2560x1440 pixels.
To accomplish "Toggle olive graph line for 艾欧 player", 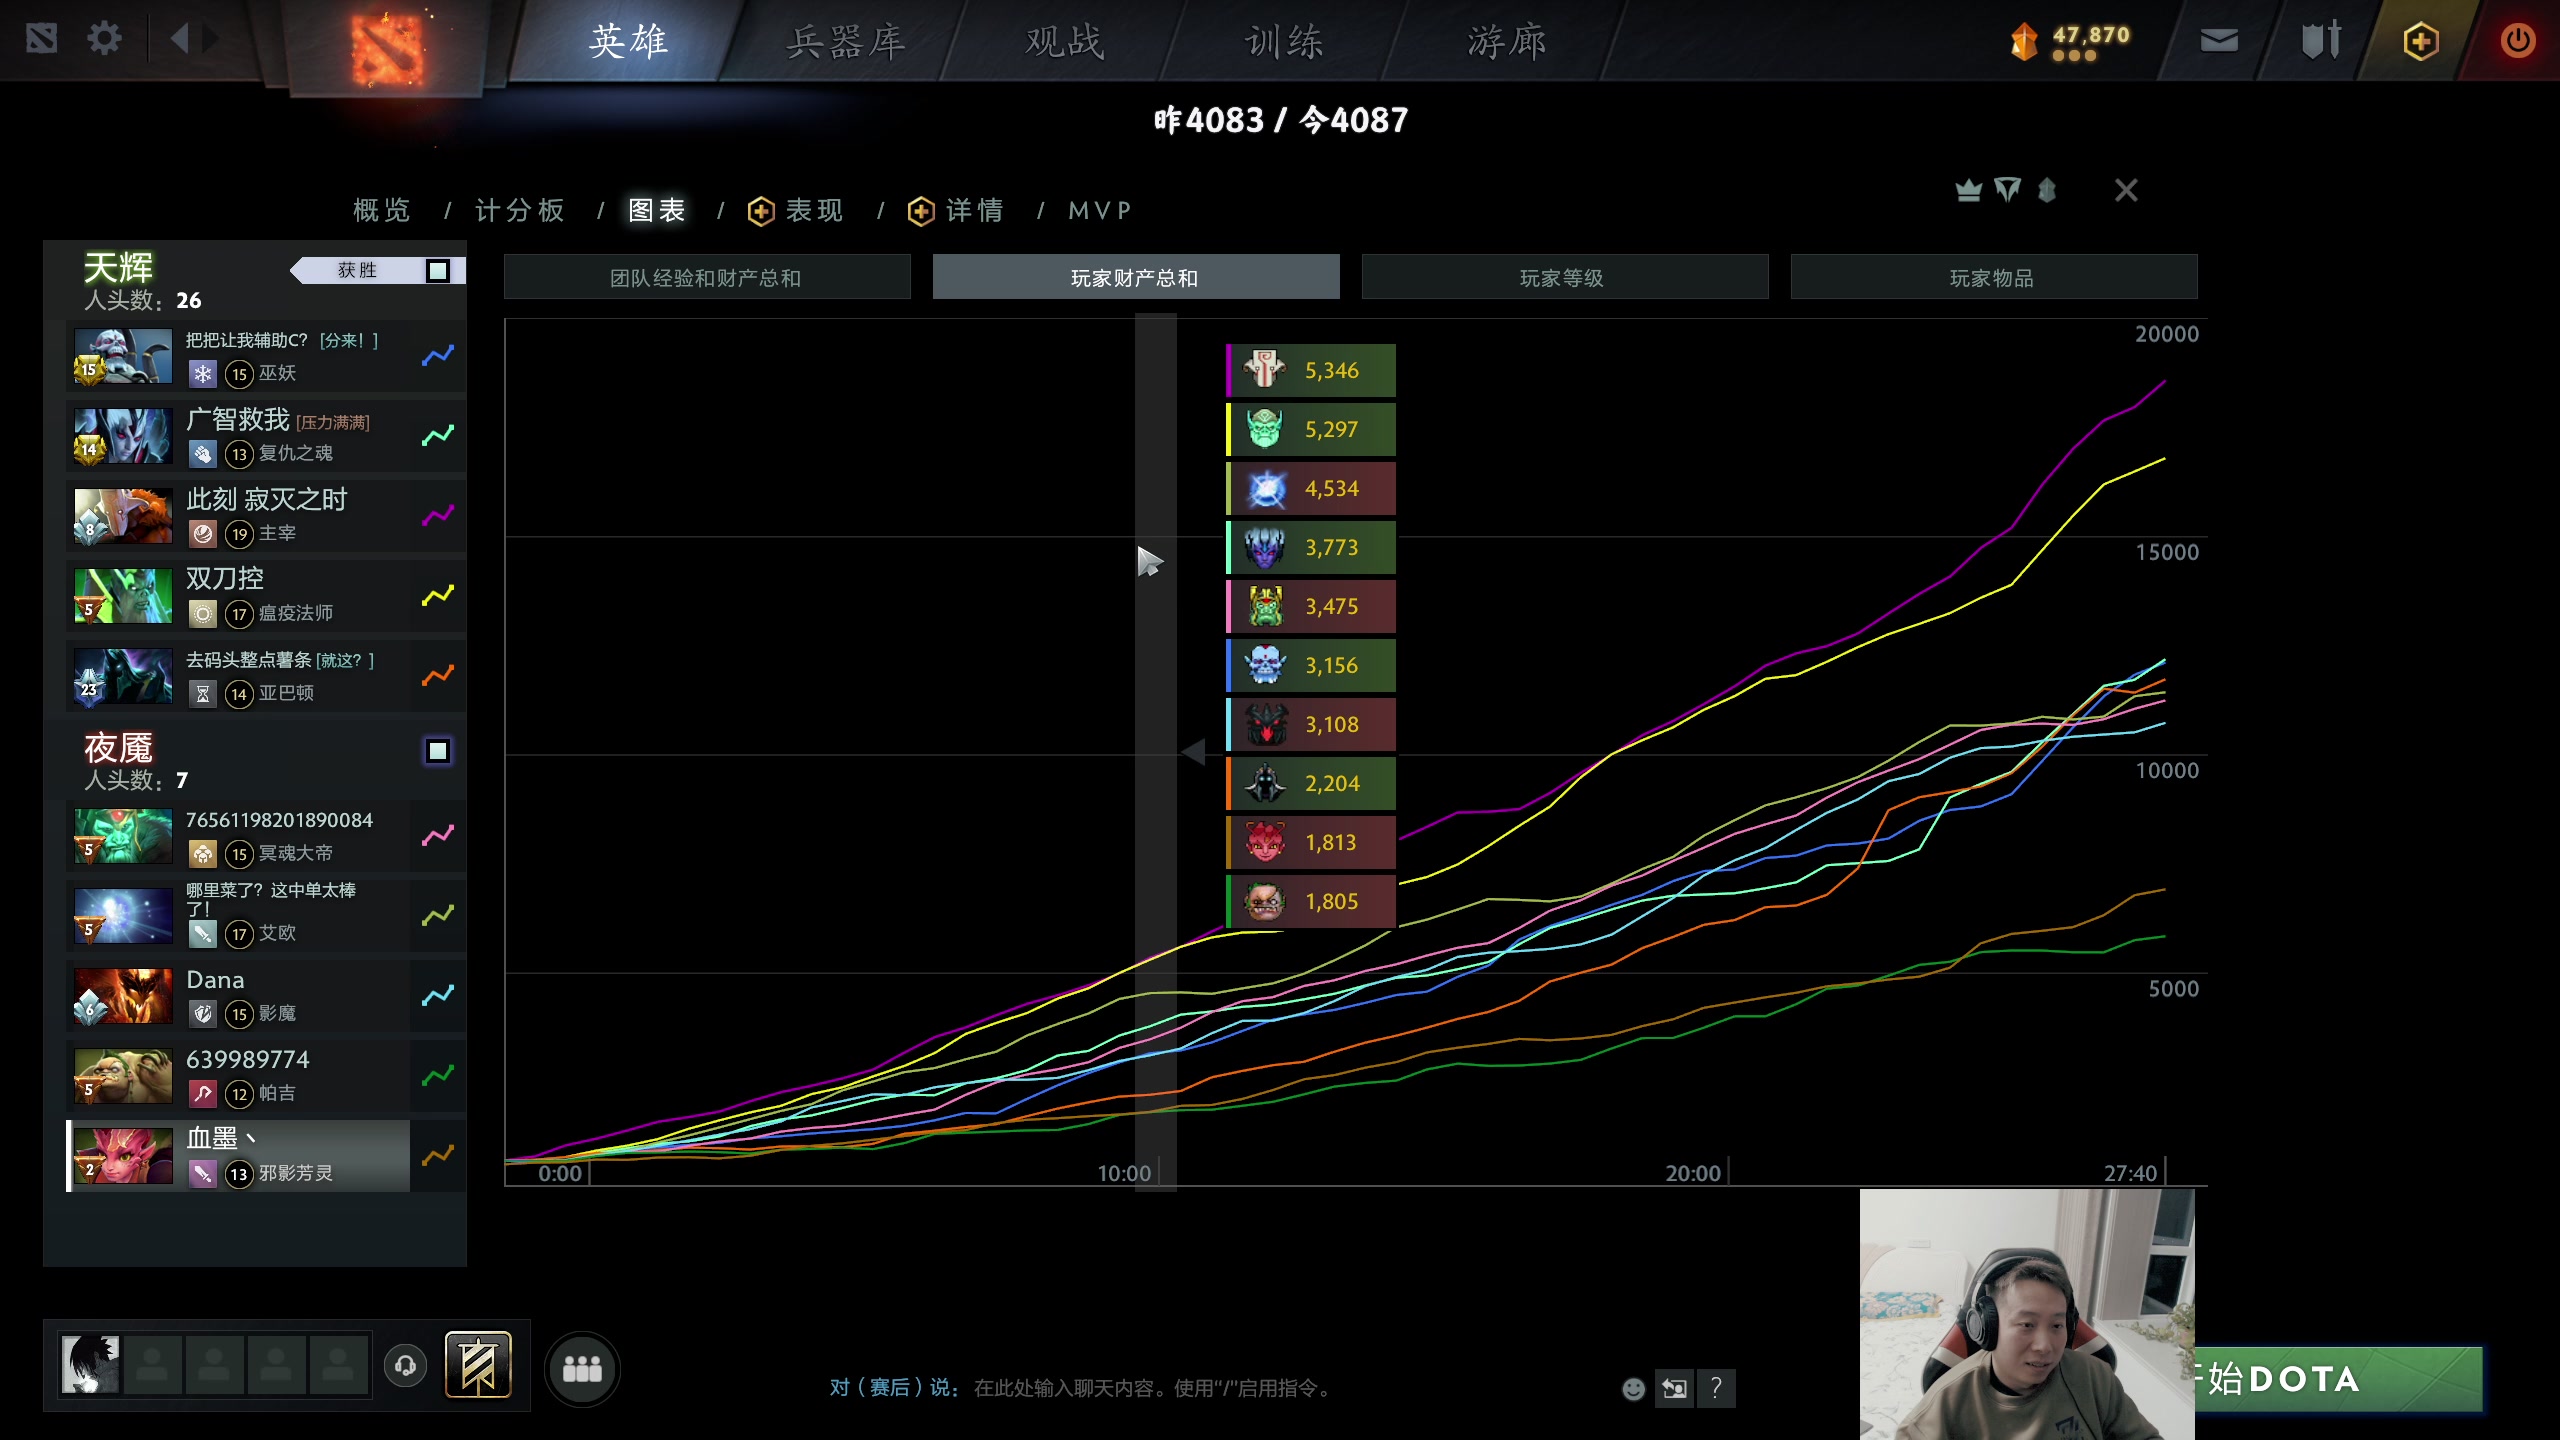I will tap(438, 915).
